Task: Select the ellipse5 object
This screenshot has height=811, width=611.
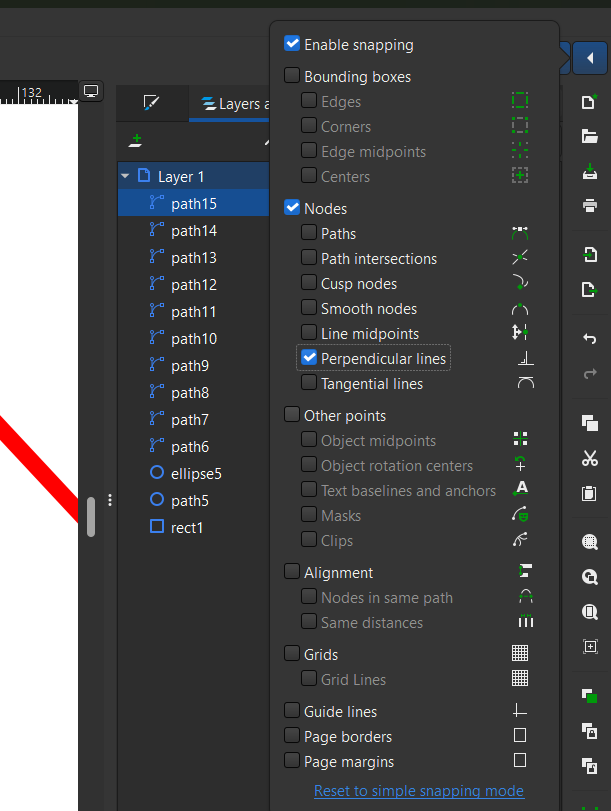Action: (193, 473)
